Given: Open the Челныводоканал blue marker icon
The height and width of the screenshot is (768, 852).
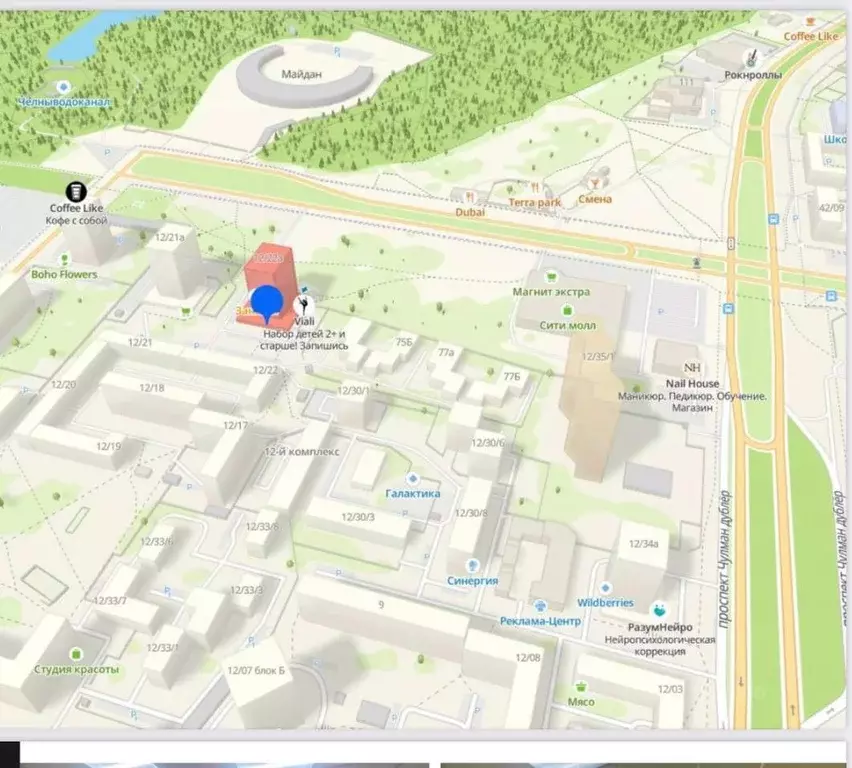Looking at the screenshot, I should (x=64, y=87).
